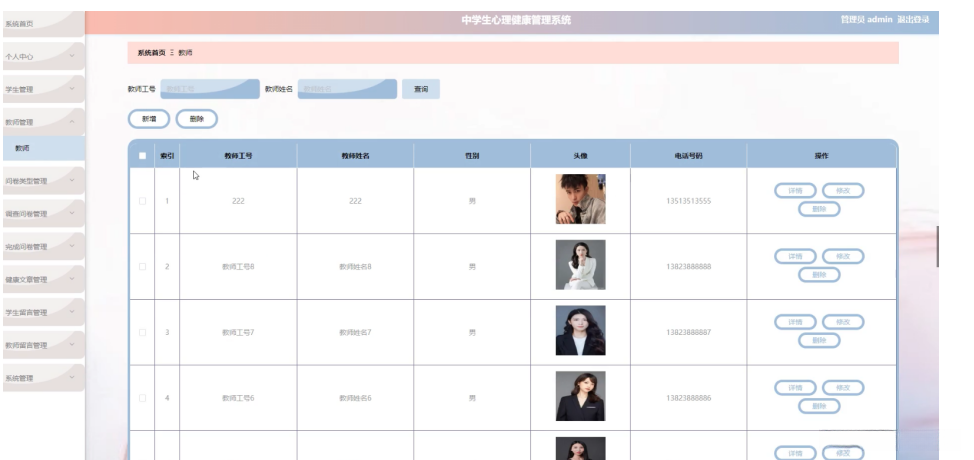This screenshot has height=460, width=974.
Task: Tick the checkbox for teacher row 222
Action: click(142, 201)
